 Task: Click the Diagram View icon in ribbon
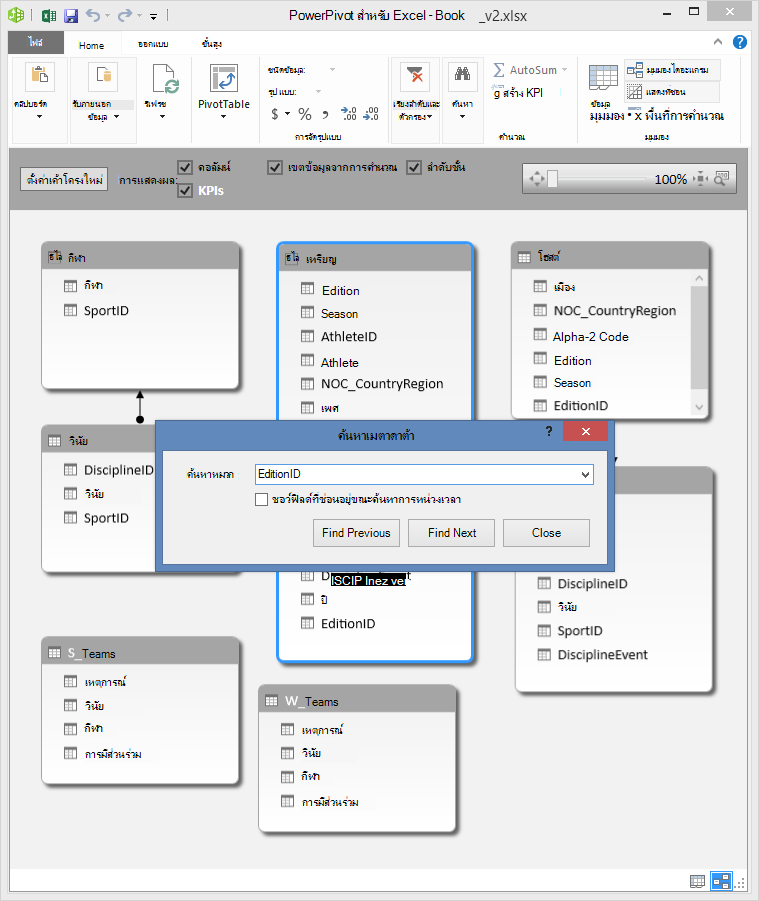[634, 70]
